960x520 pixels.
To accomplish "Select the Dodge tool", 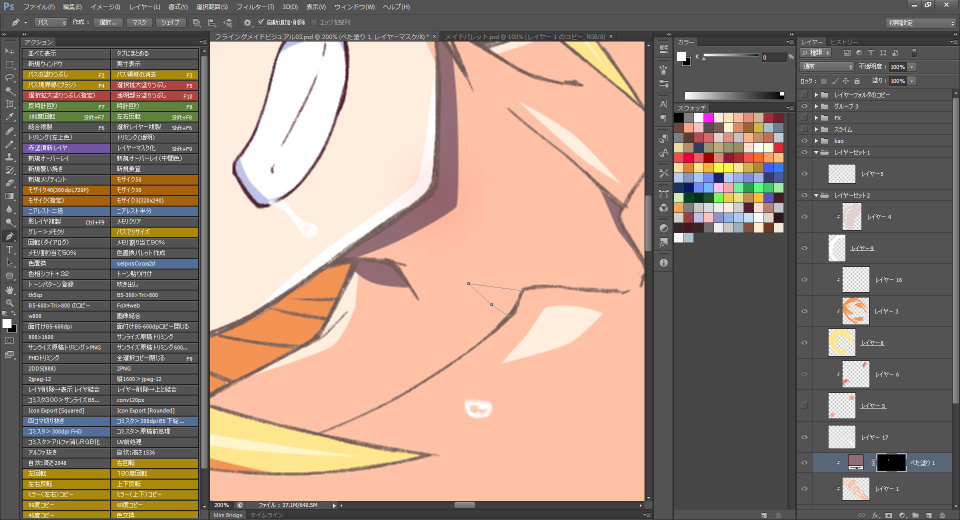I will [9, 223].
